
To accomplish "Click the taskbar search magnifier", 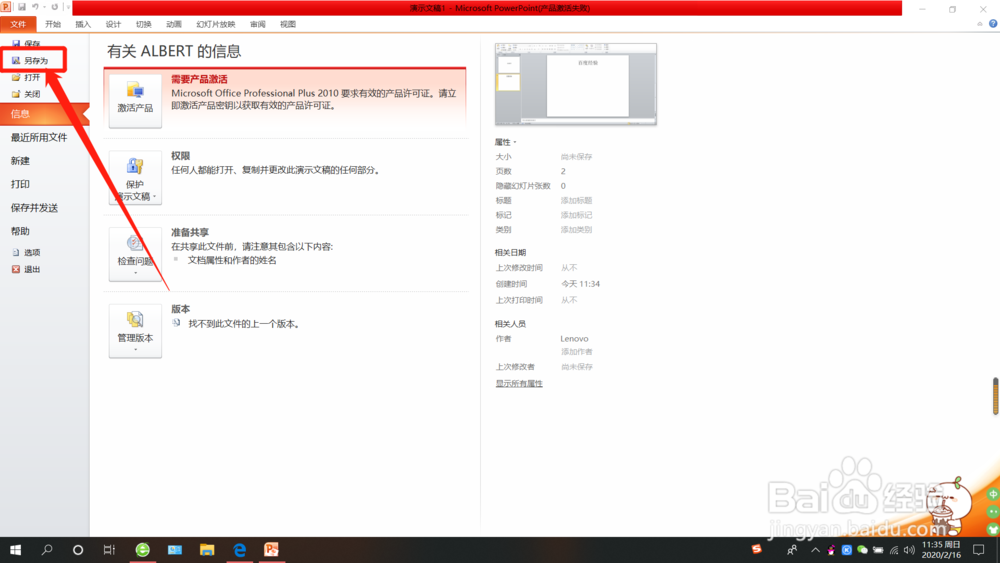I will tap(47, 550).
